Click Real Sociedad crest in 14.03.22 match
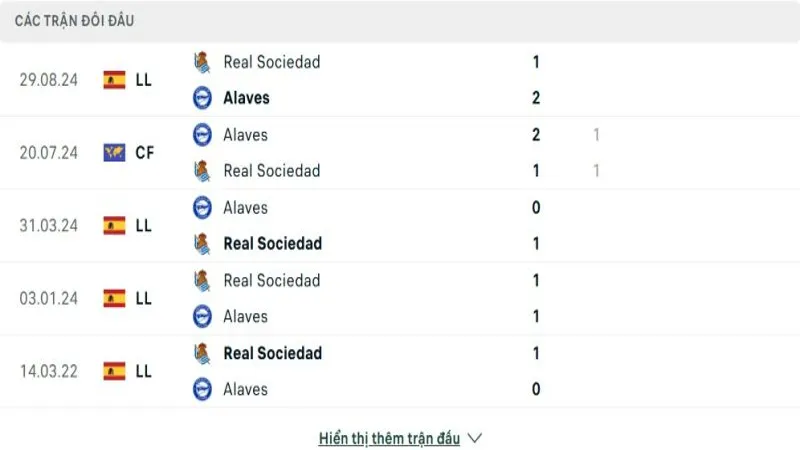 coord(202,353)
